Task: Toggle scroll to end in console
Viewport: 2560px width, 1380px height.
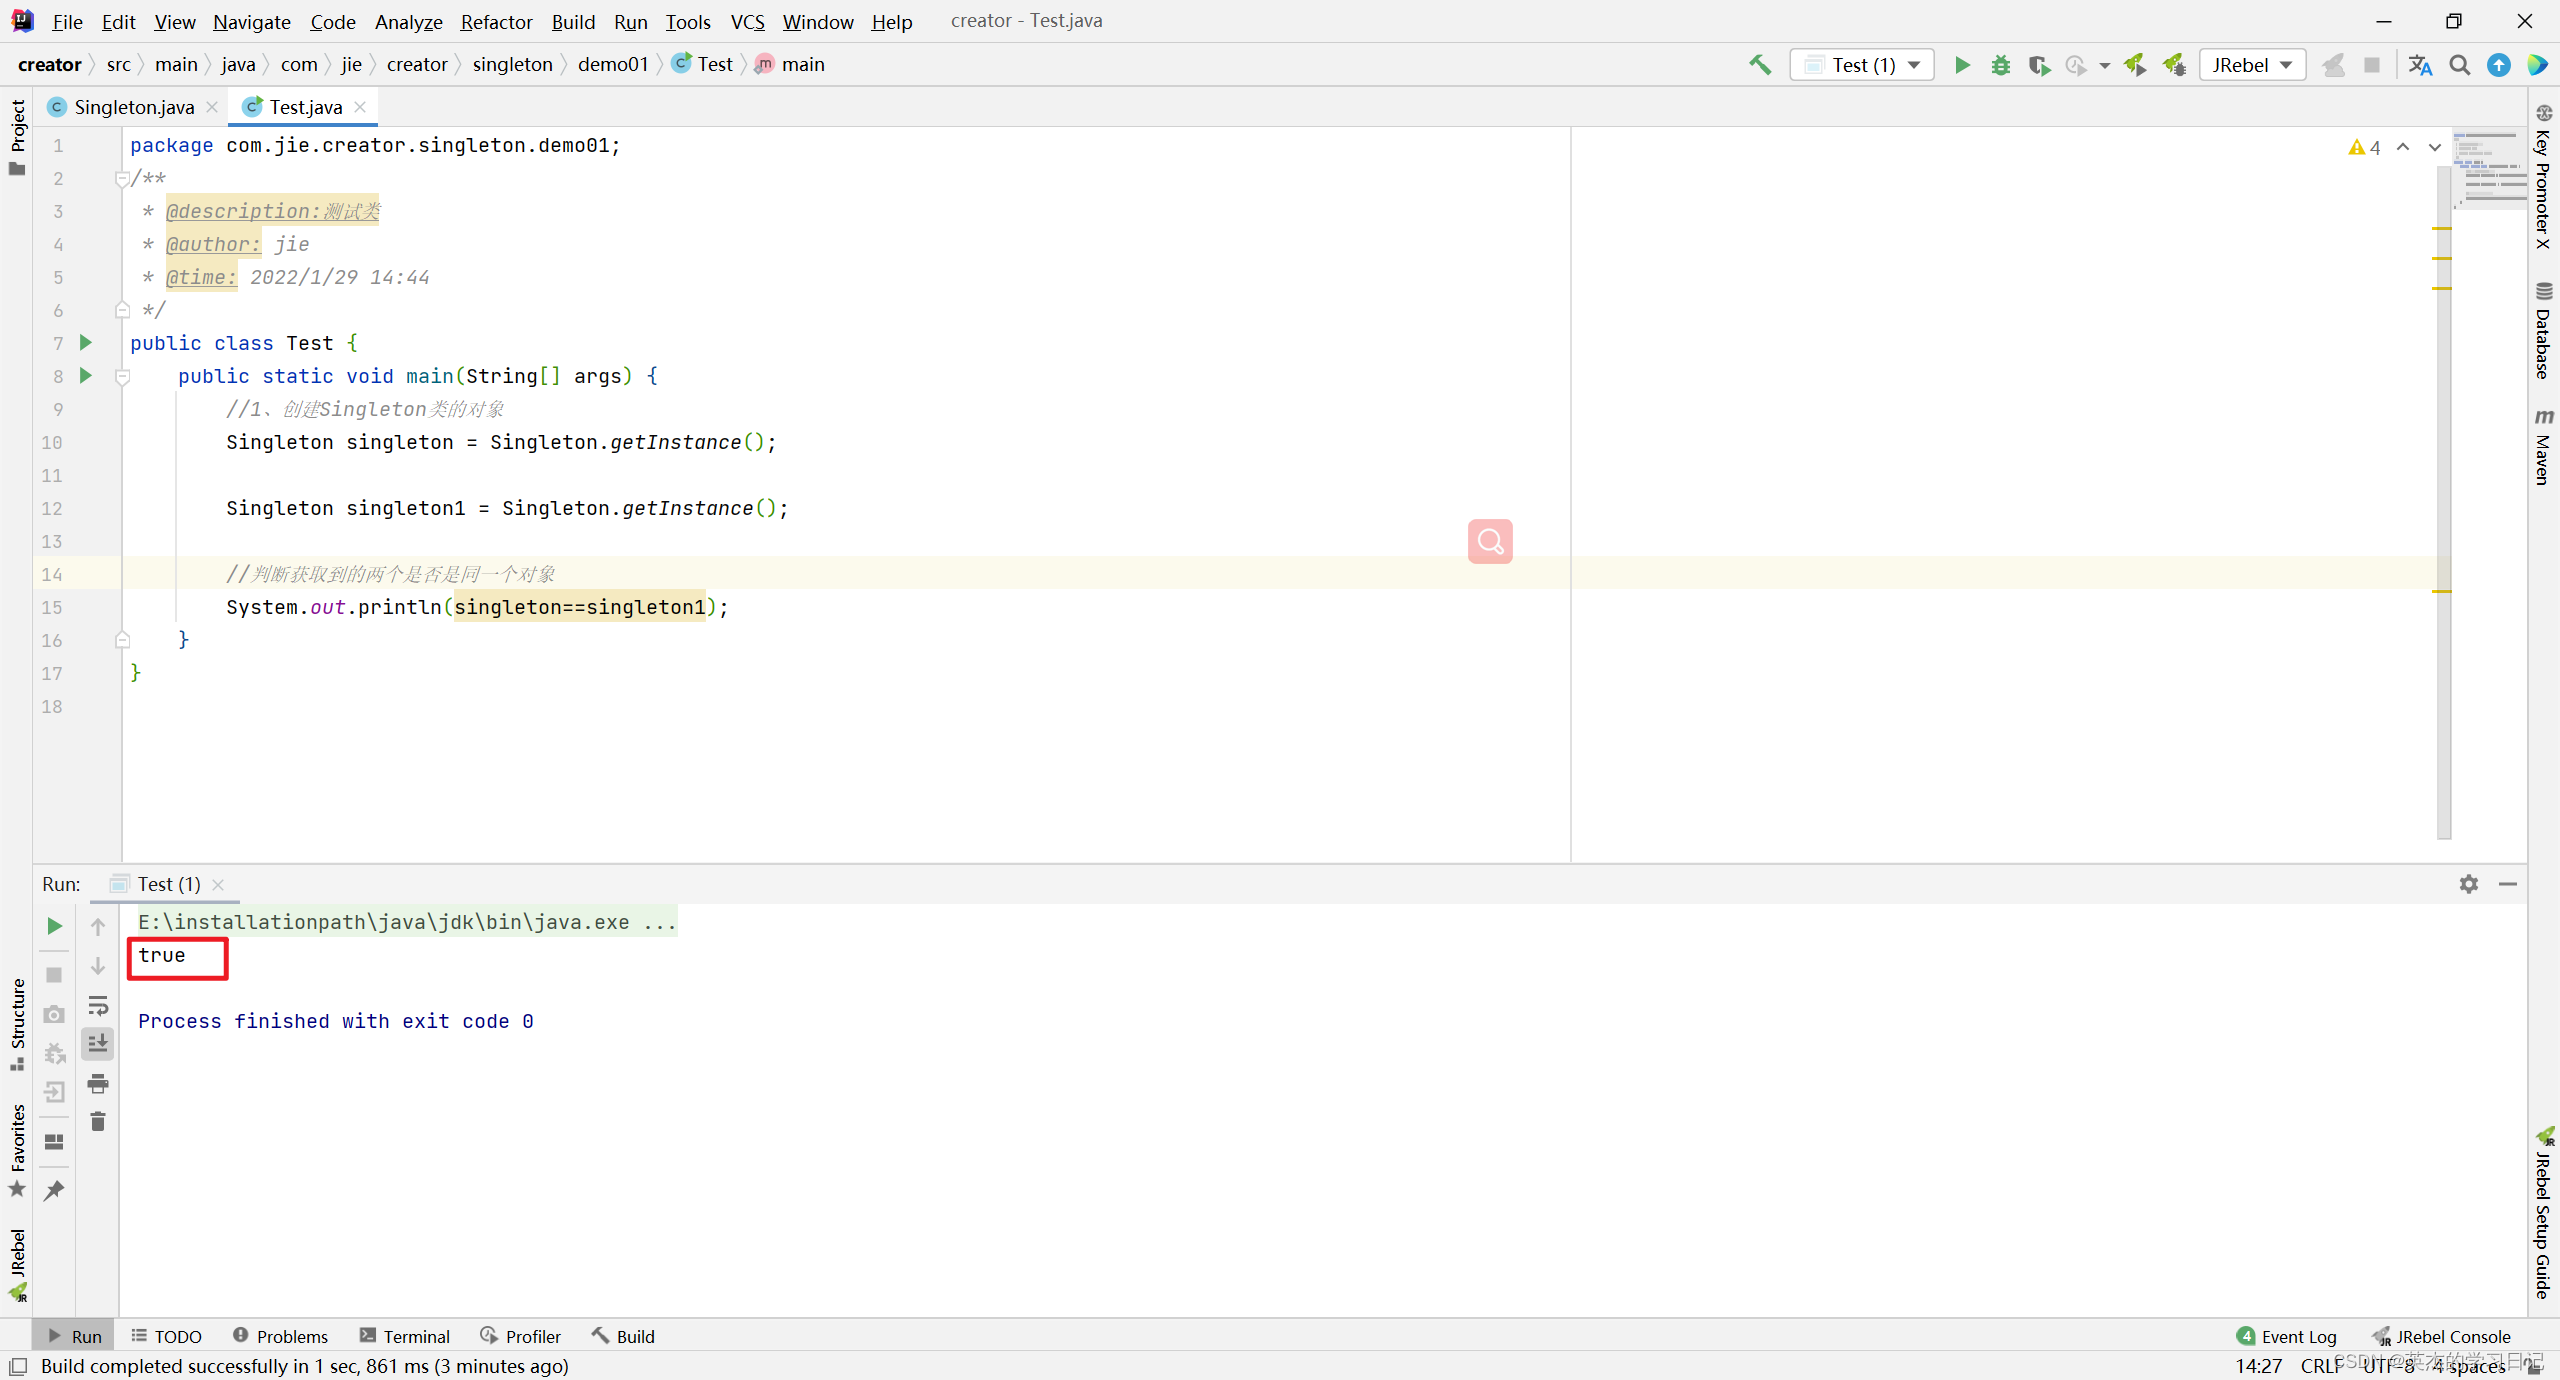Action: [x=98, y=1044]
